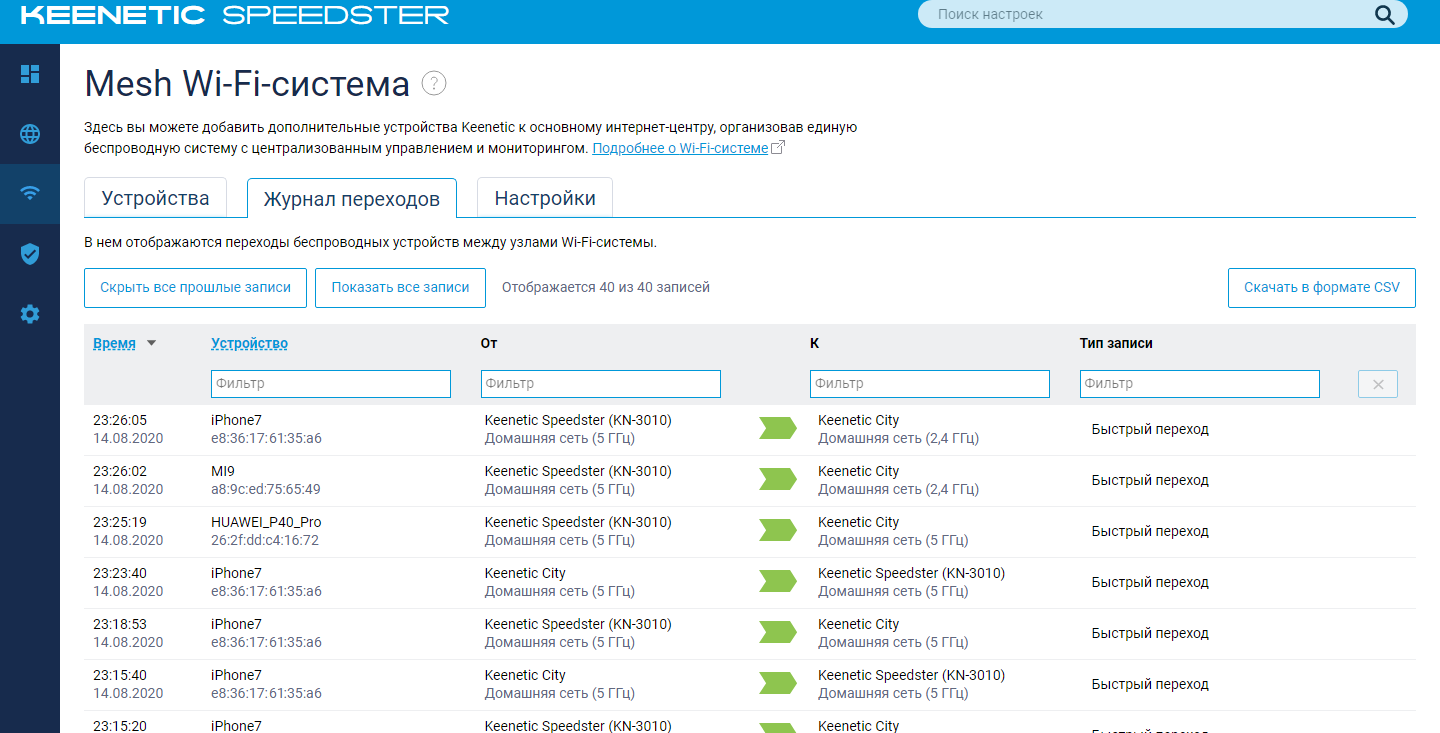Clear filters with the X button

[x=1377, y=384]
